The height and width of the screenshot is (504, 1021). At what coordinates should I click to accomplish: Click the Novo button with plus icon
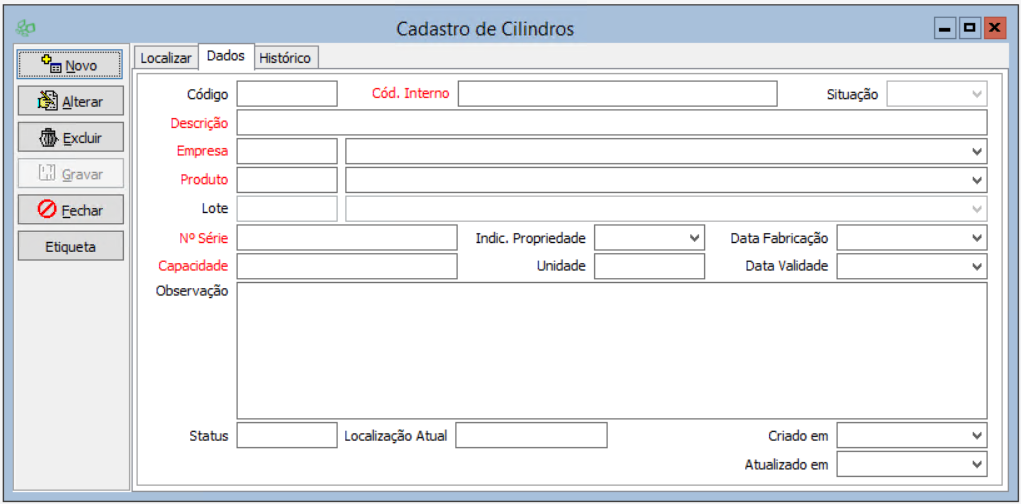70,65
